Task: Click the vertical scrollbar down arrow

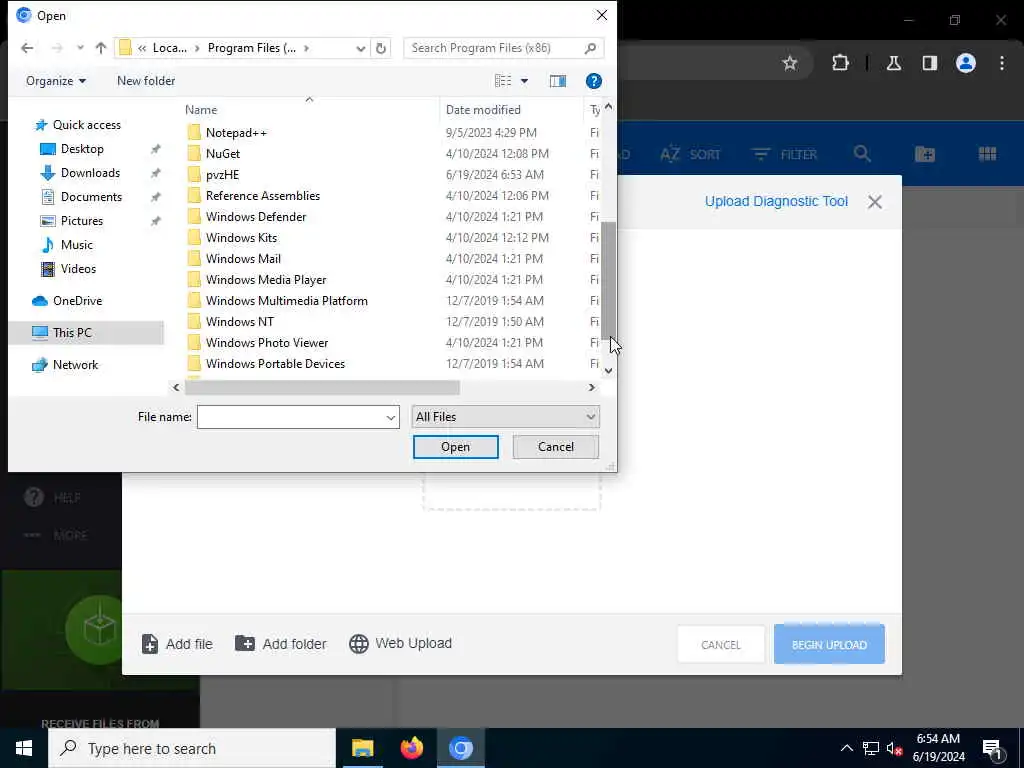Action: tap(609, 370)
